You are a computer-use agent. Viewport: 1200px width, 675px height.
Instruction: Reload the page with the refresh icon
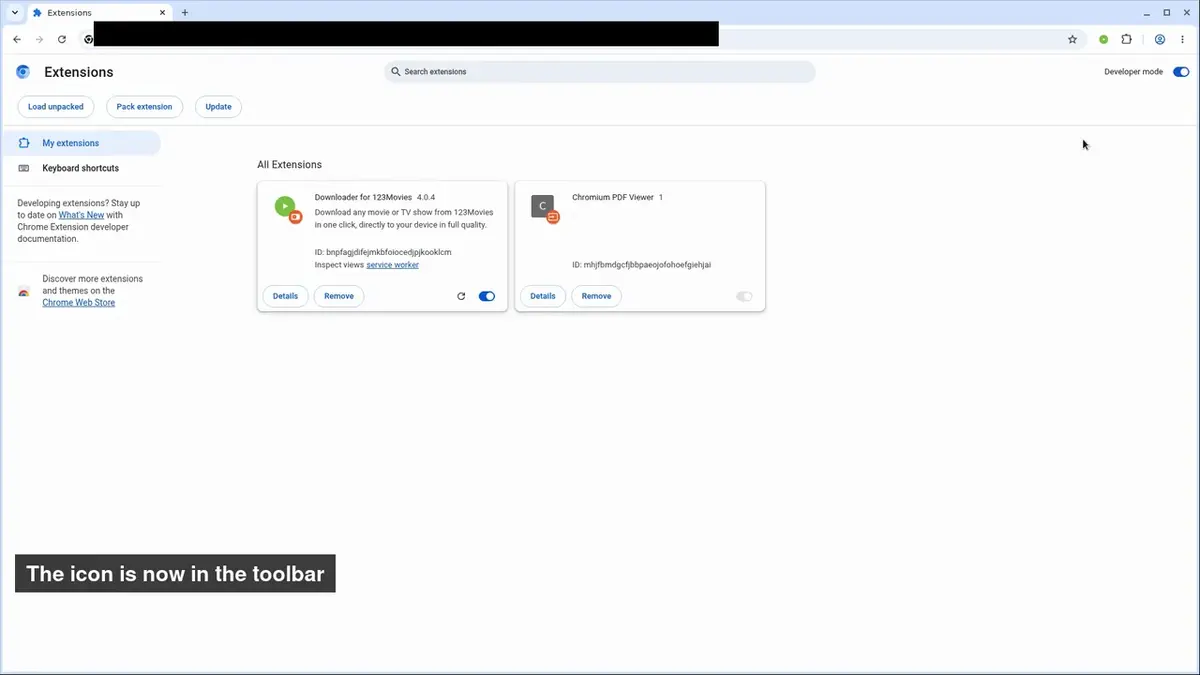tap(62, 39)
